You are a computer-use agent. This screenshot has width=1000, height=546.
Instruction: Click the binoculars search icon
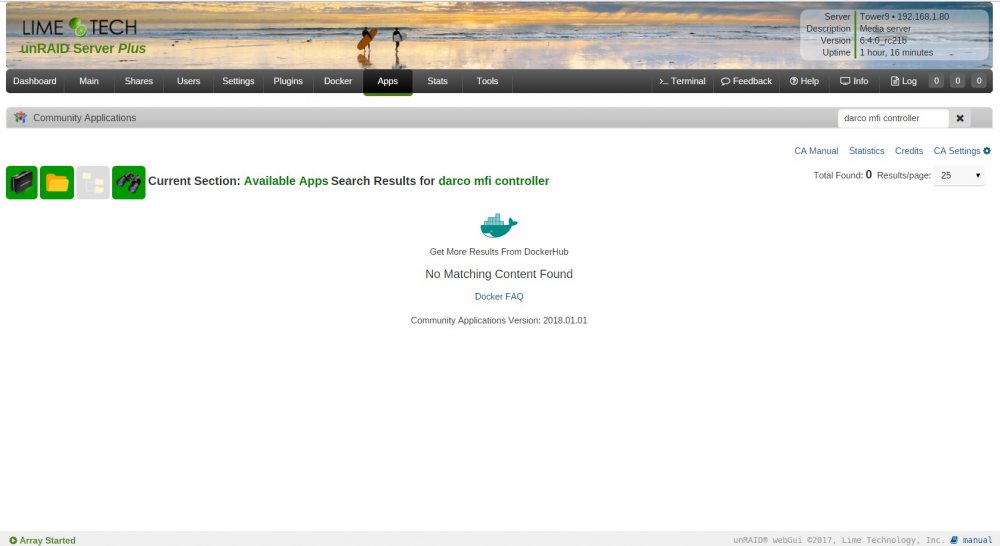[x=129, y=182]
